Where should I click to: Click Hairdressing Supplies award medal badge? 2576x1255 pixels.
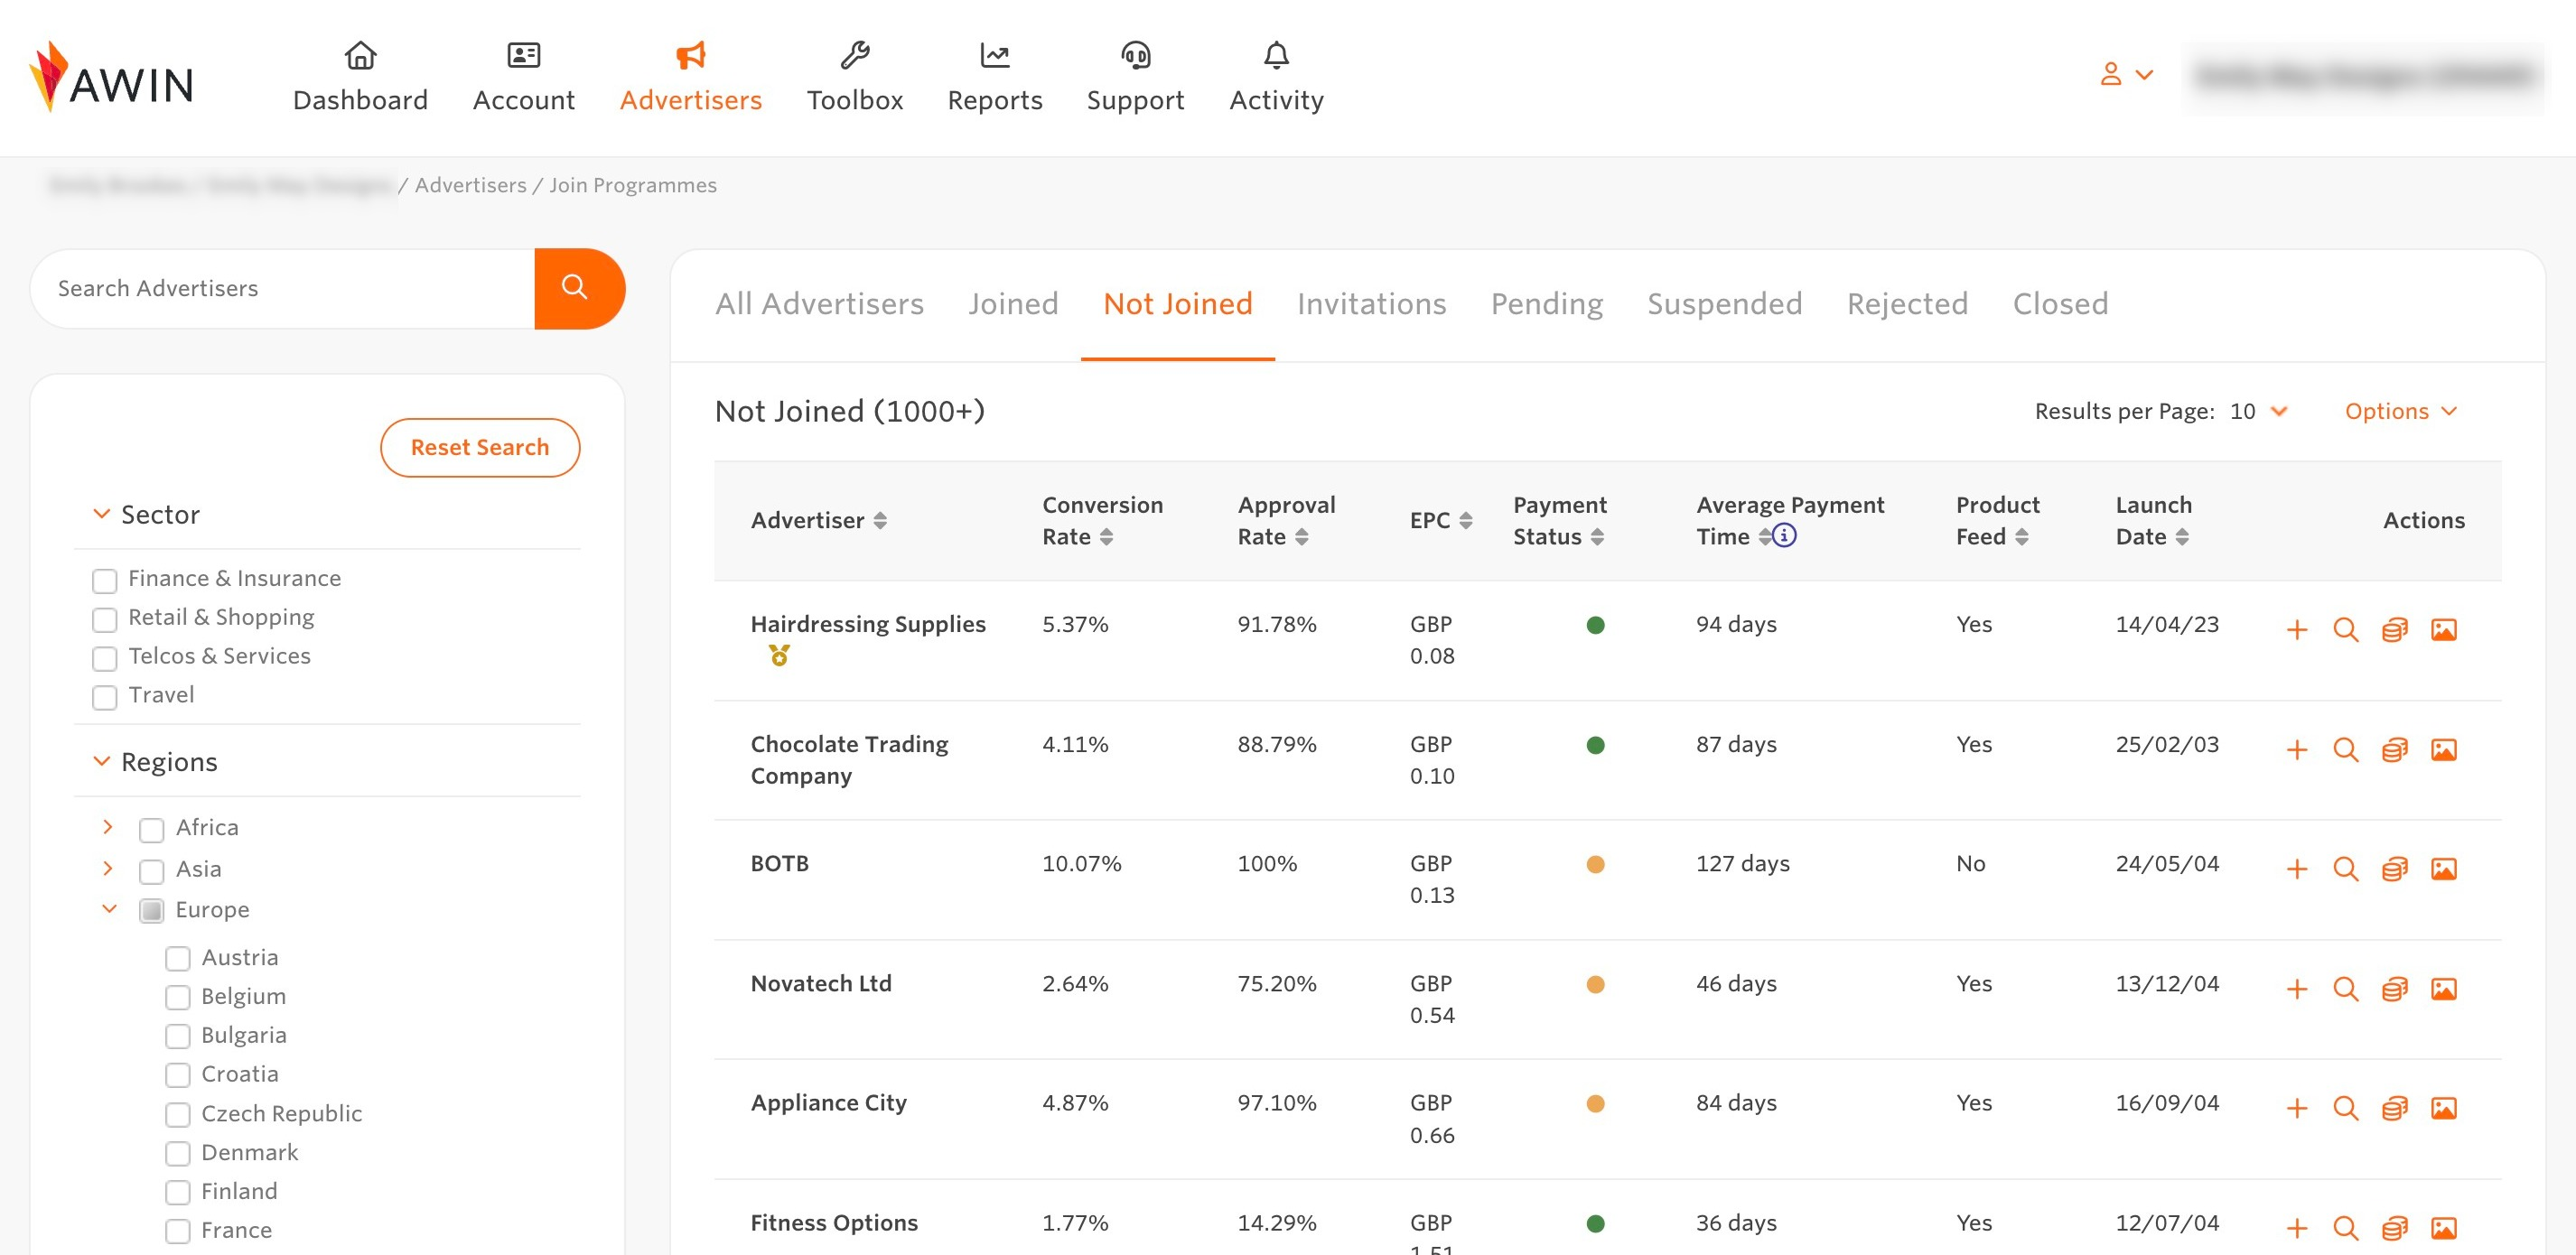(x=779, y=655)
